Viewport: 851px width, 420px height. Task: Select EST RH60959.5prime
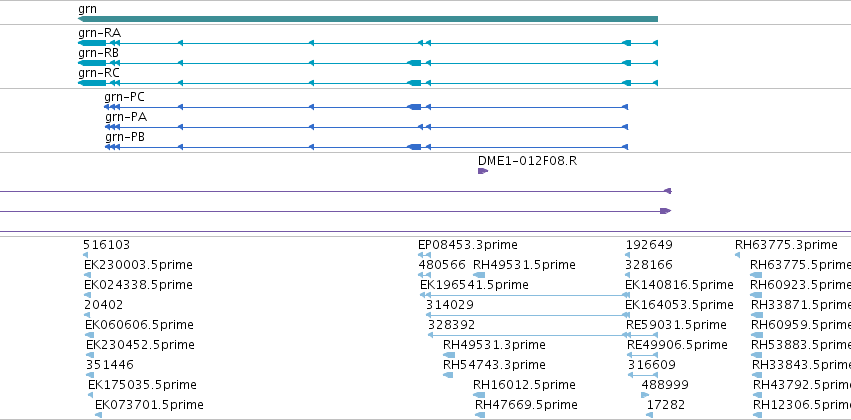801,326
